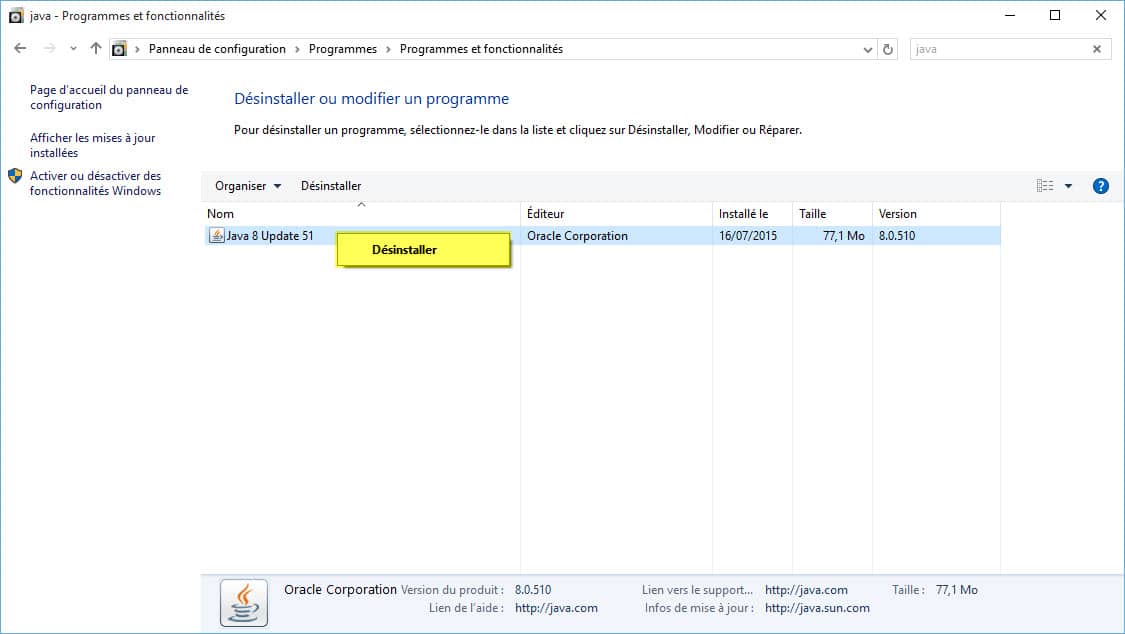Click the shield icon beside Windows features link
Image resolution: width=1125 pixels, height=634 pixels.
click(15, 176)
